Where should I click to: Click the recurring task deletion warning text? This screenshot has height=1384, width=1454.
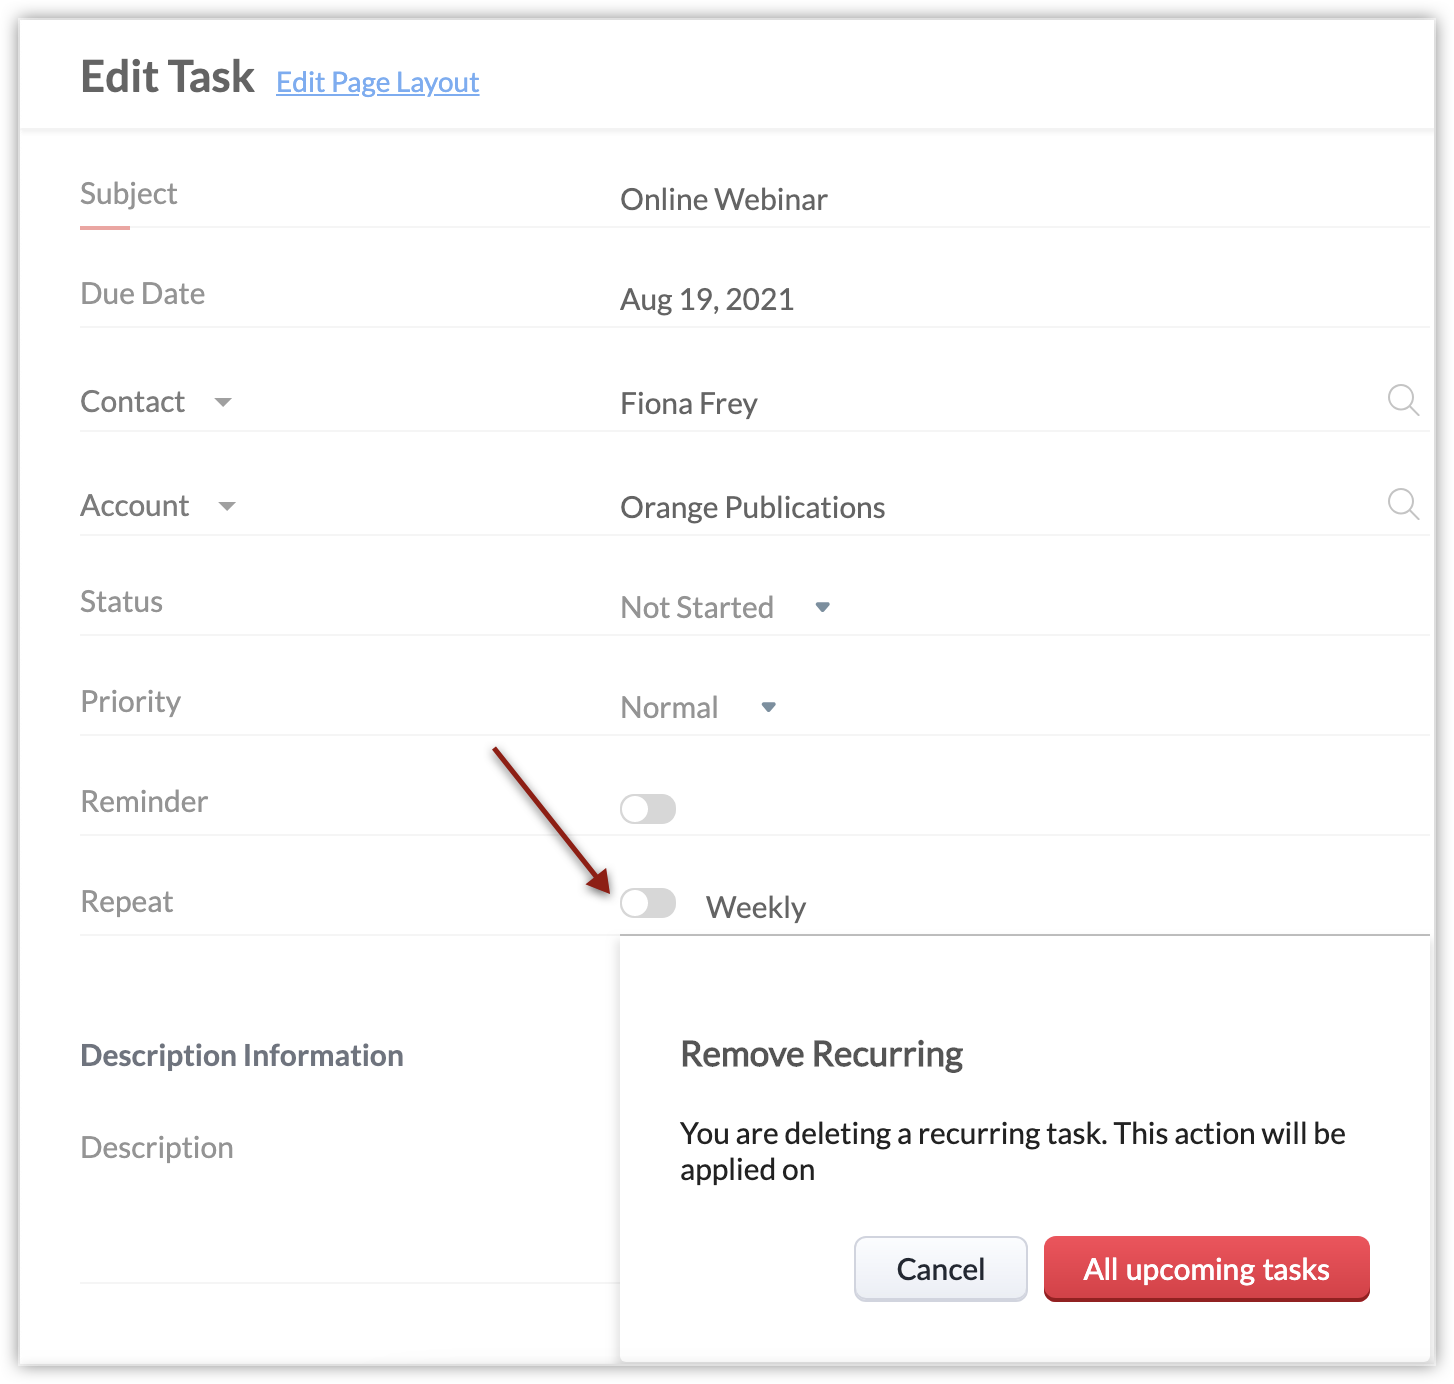click(1013, 1151)
